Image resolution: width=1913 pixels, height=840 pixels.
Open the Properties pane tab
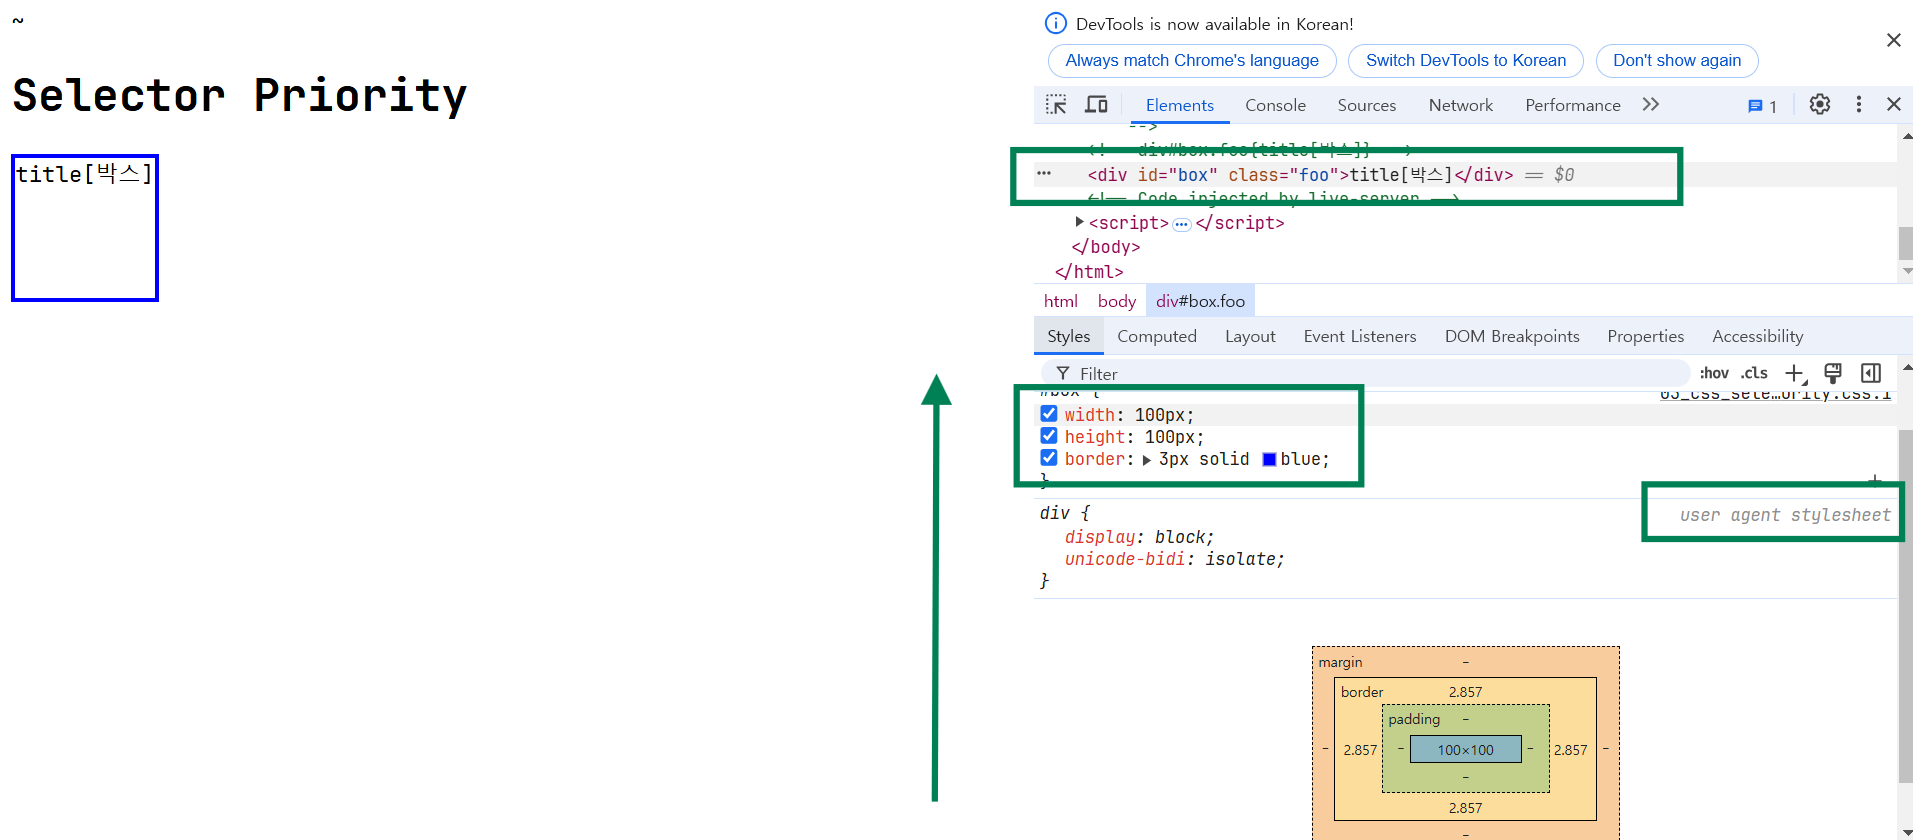pos(1645,336)
